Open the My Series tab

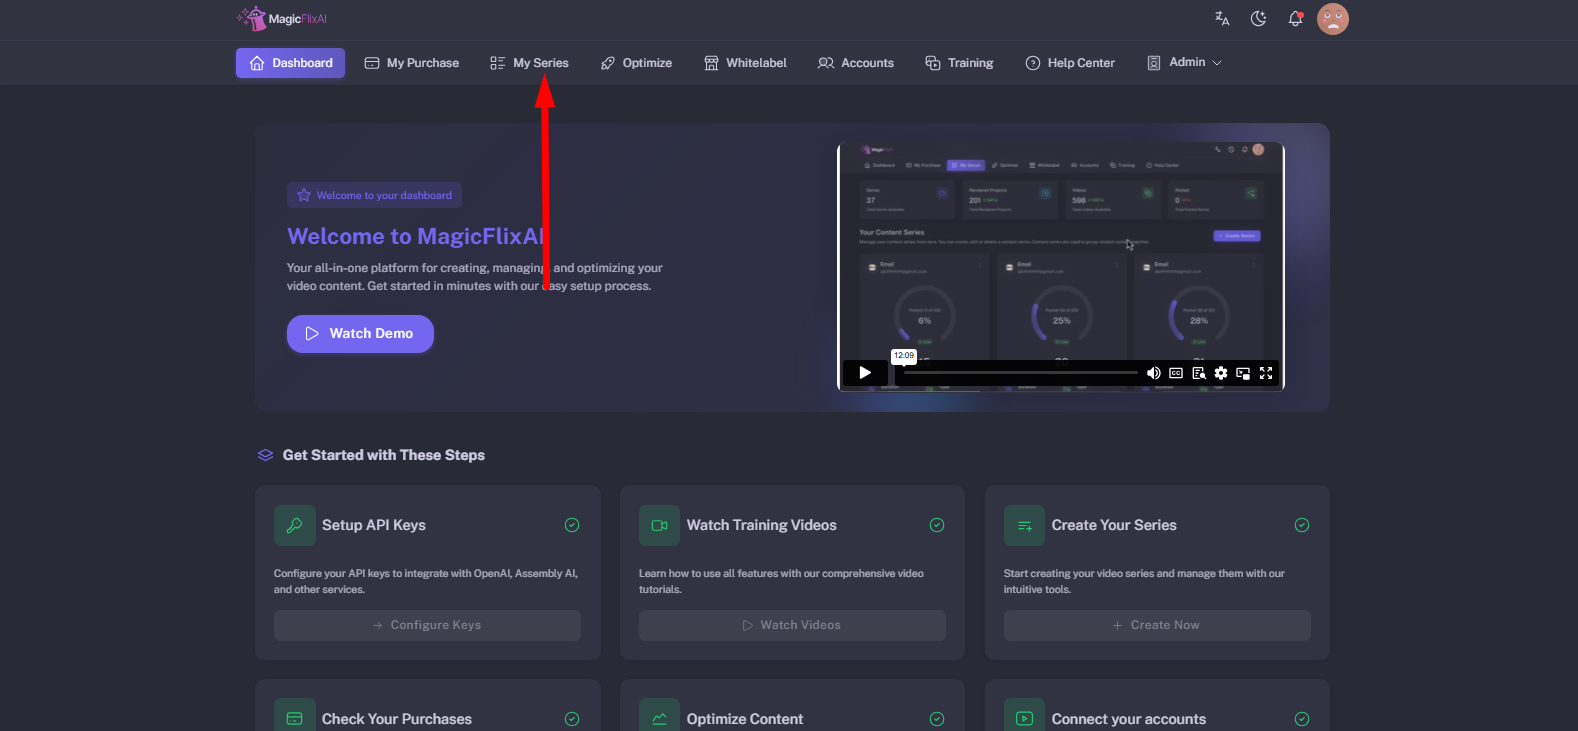[529, 63]
